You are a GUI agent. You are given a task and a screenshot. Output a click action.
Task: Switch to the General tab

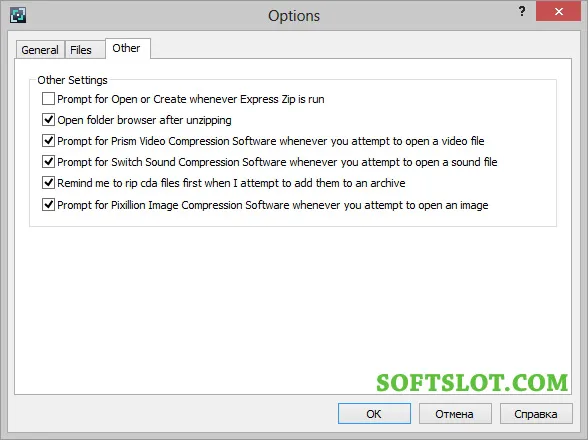point(40,50)
